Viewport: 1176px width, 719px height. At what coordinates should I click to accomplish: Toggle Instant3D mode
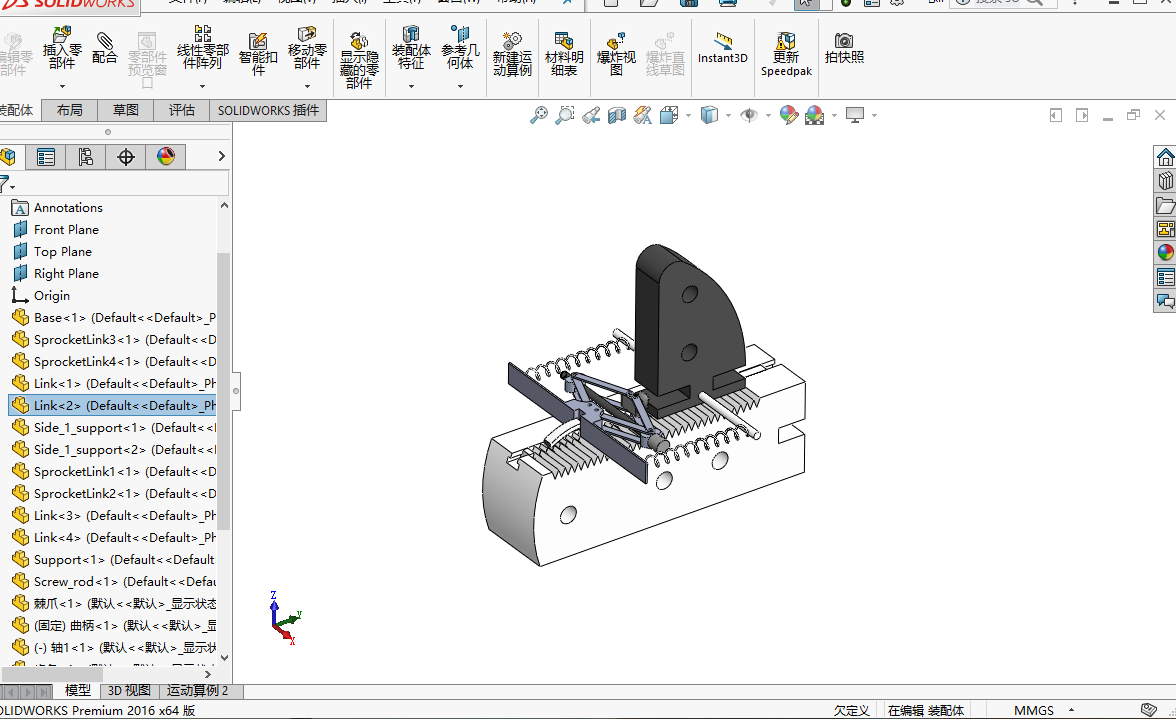(722, 49)
